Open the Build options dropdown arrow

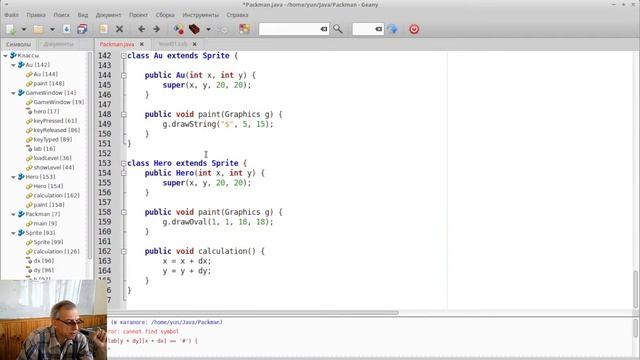point(208,29)
